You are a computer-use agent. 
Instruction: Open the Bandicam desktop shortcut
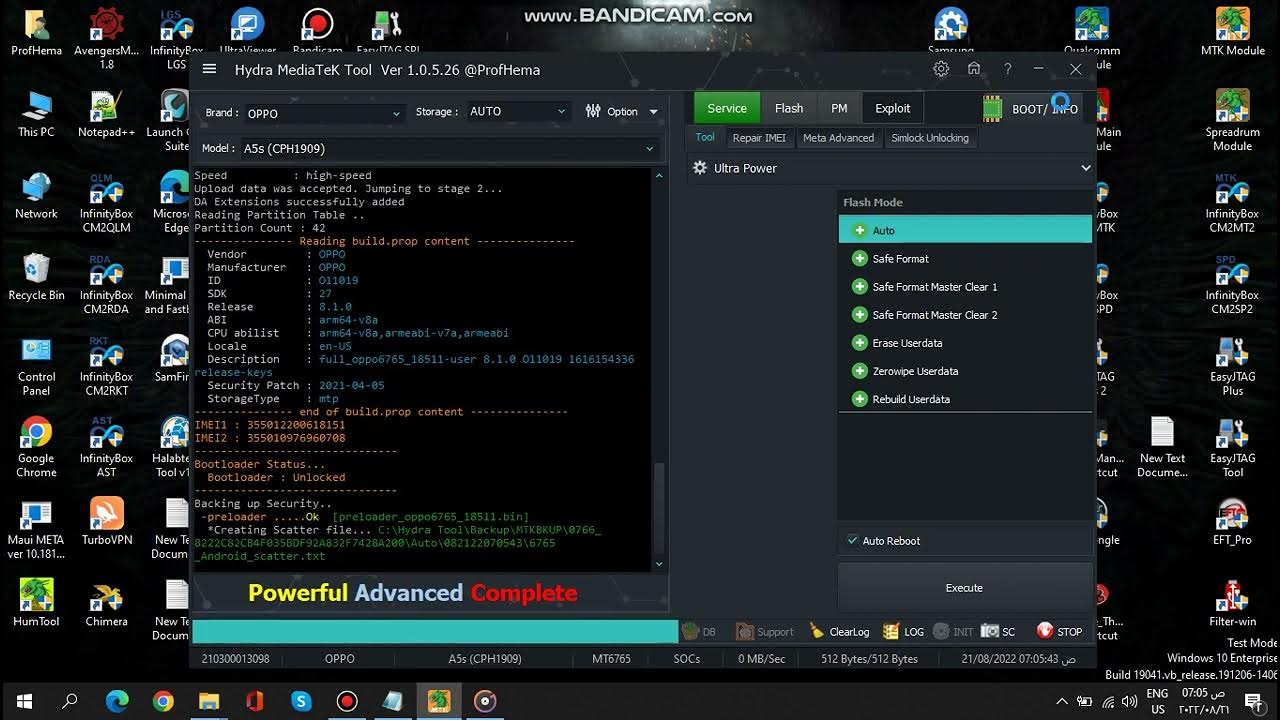[317, 32]
